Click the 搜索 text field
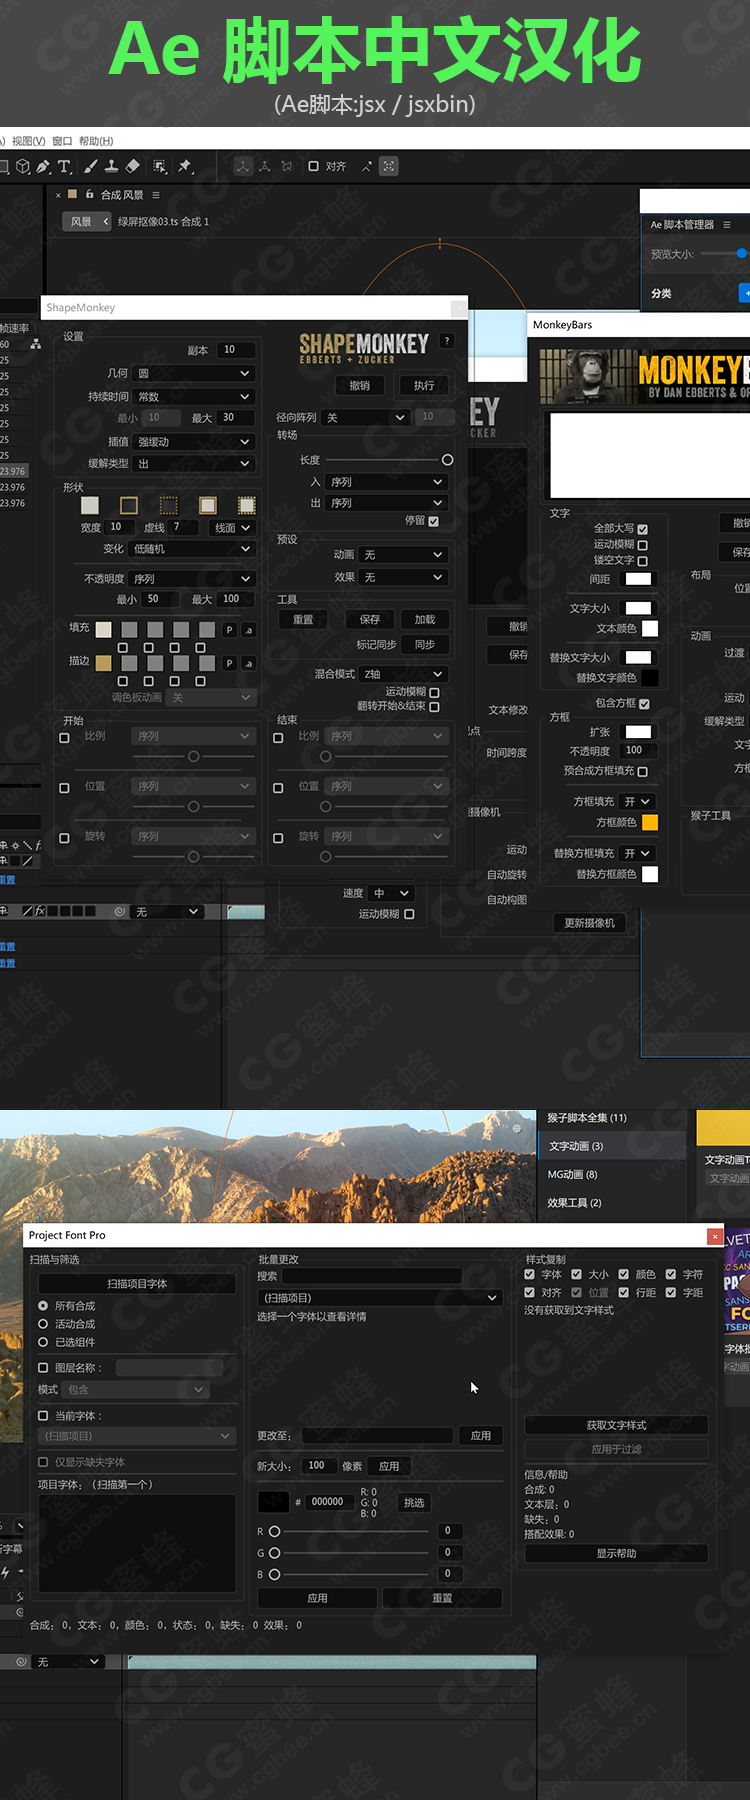 pyautogui.click(x=372, y=1276)
